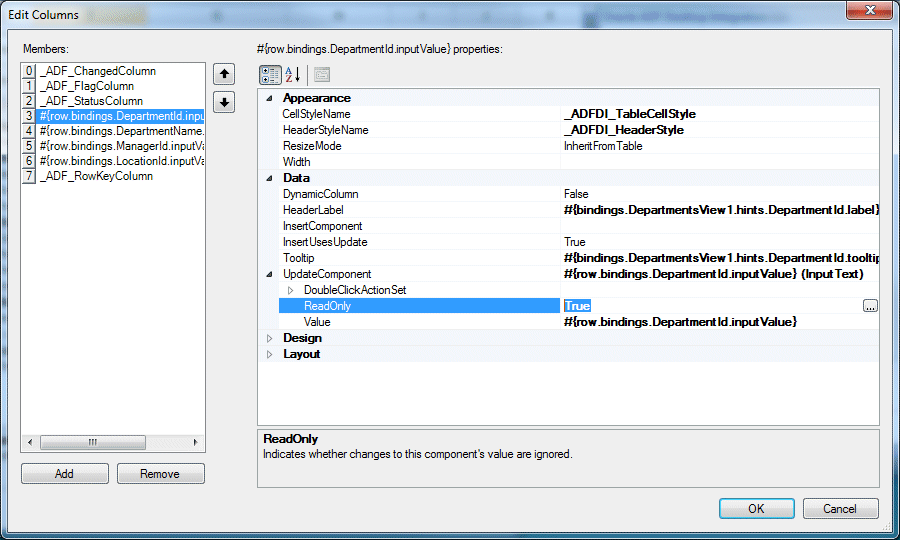This screenshot has width=900, height=540.
Task: Select the ReadOnly property name
Action: click(327, 306)
